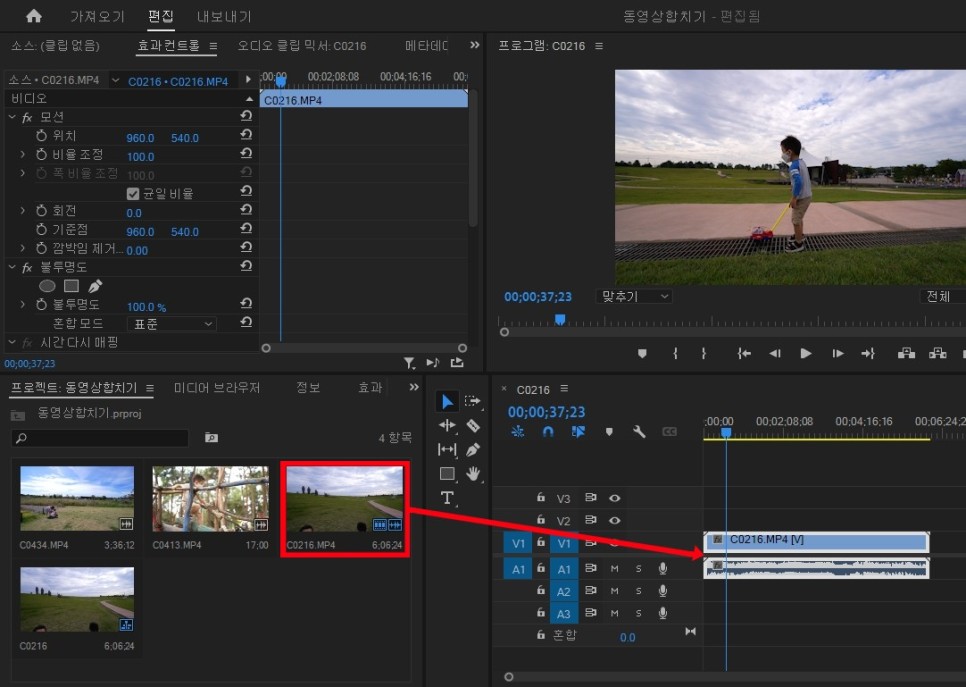Go to In point
The width and height of the screenshot is (966, 687).
(744, 354)
